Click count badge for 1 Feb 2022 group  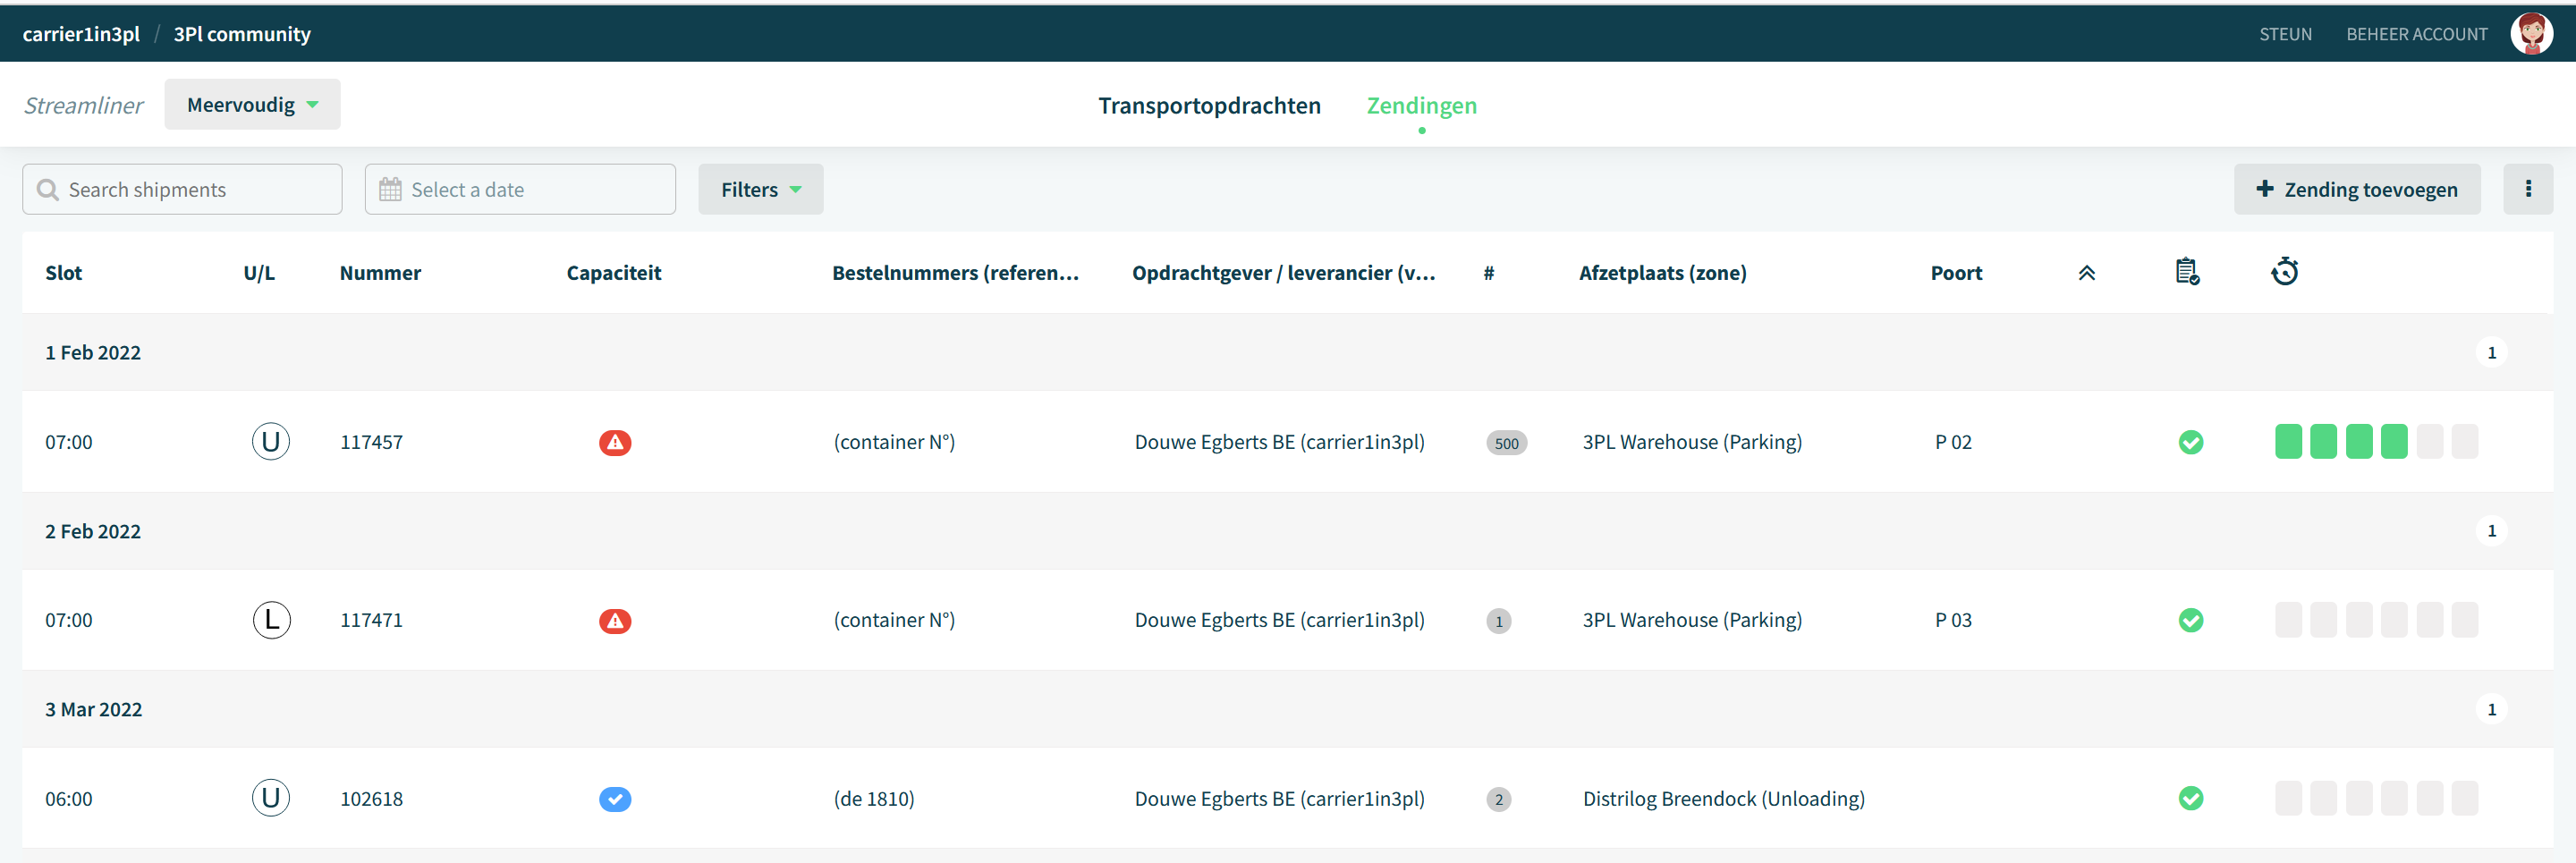click(2491, 352)
